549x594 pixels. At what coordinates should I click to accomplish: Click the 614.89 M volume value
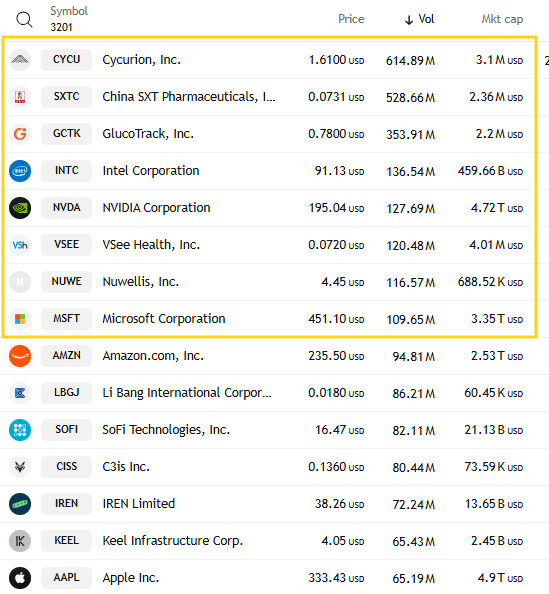pyautogui.click(x=410, y=61)
